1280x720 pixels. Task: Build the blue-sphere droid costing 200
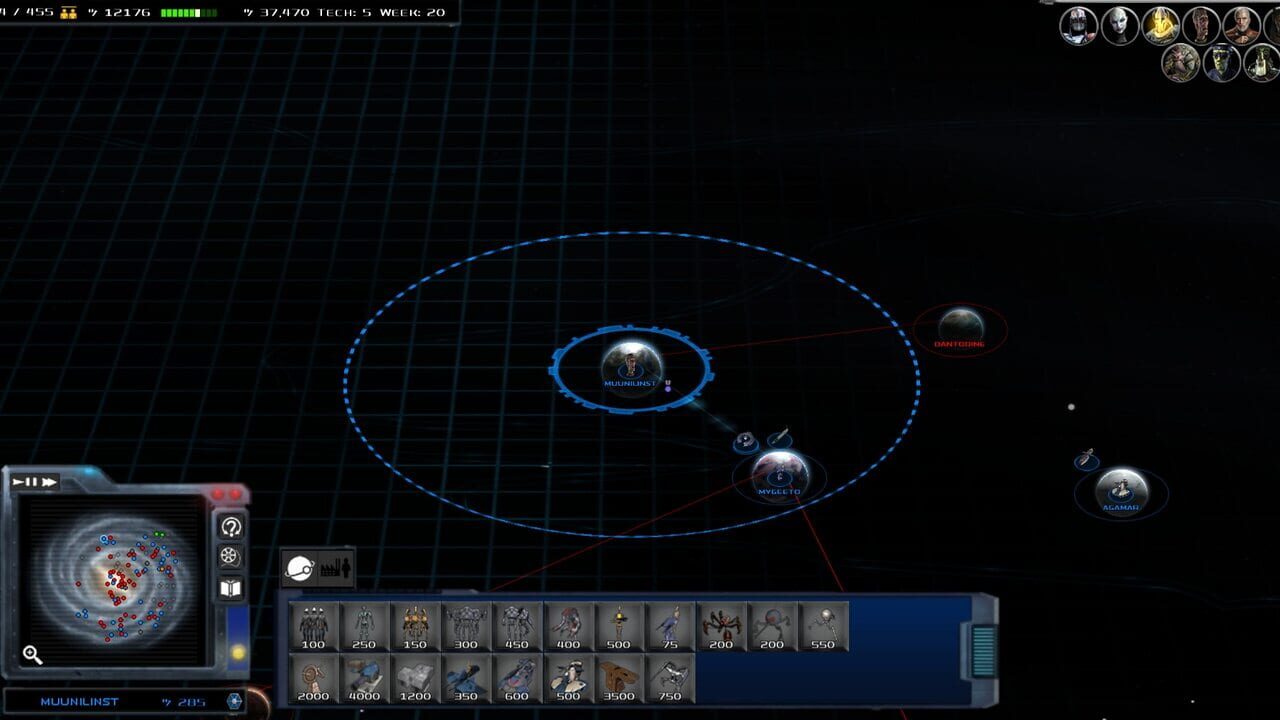pyautogui.click(x=773, y=627)
